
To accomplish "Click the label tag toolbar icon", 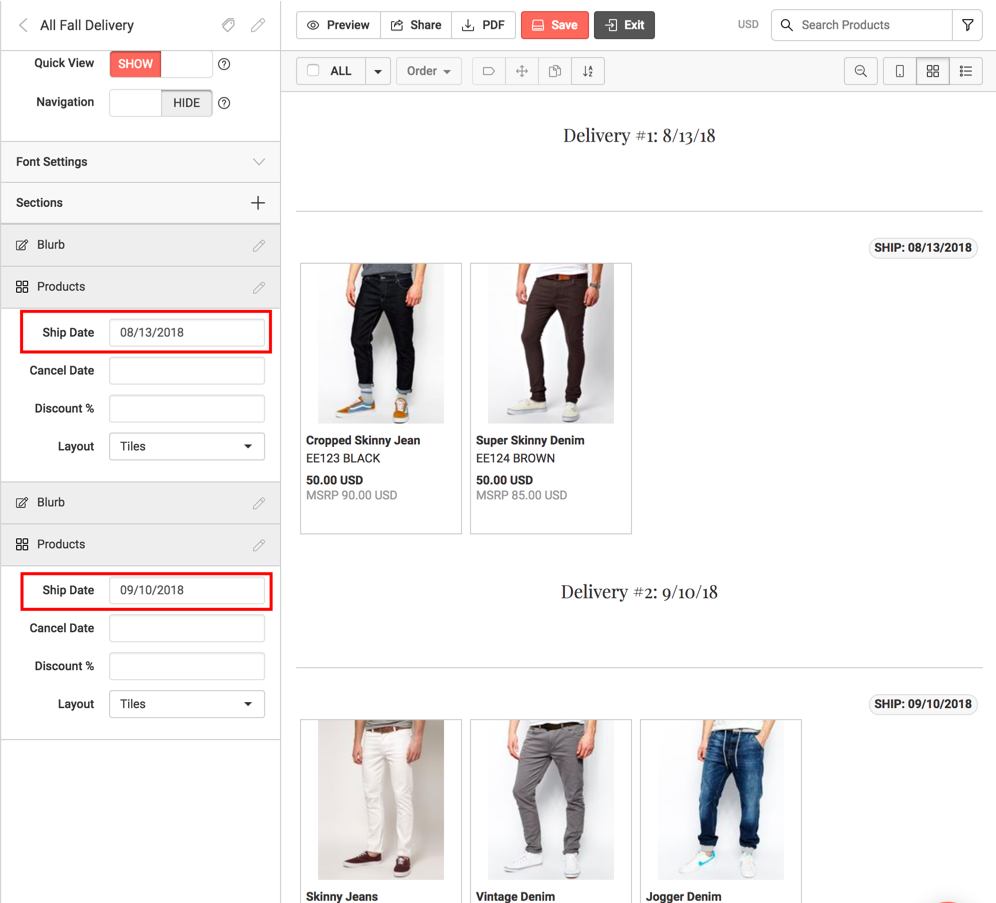I will 489,71.
